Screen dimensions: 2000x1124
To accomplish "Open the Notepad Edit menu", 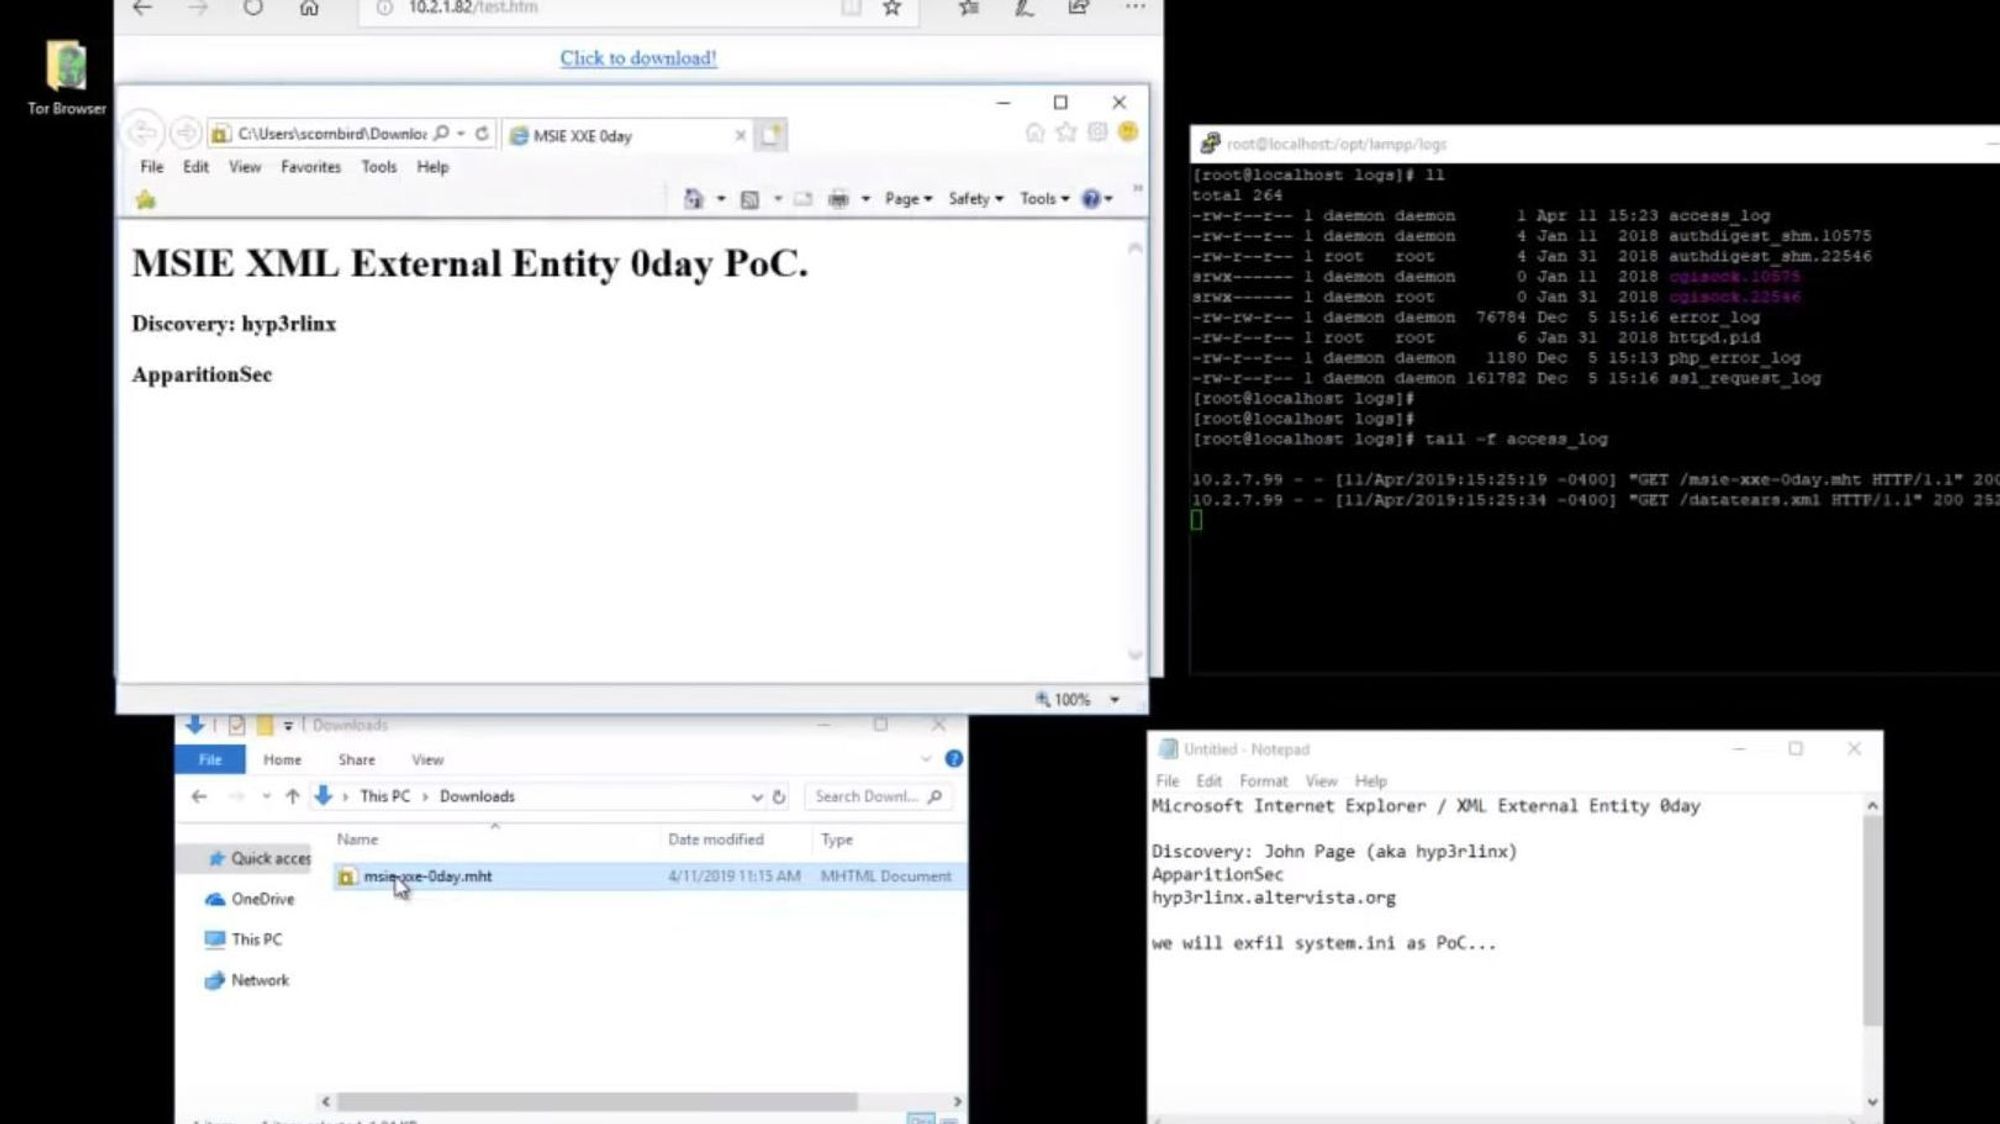I will (1209, 781).
